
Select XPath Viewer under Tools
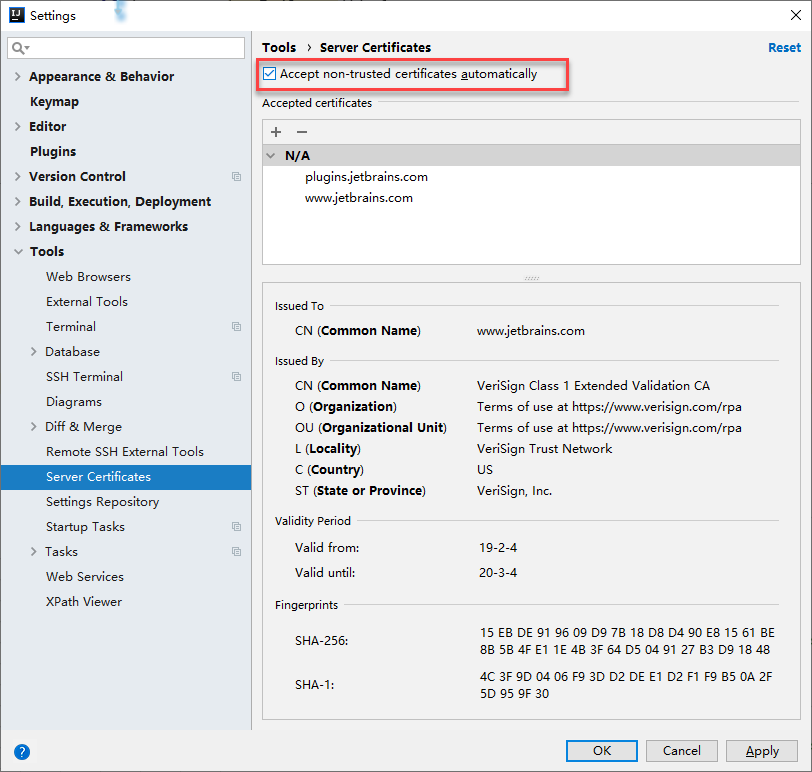[x=83, y=602]
